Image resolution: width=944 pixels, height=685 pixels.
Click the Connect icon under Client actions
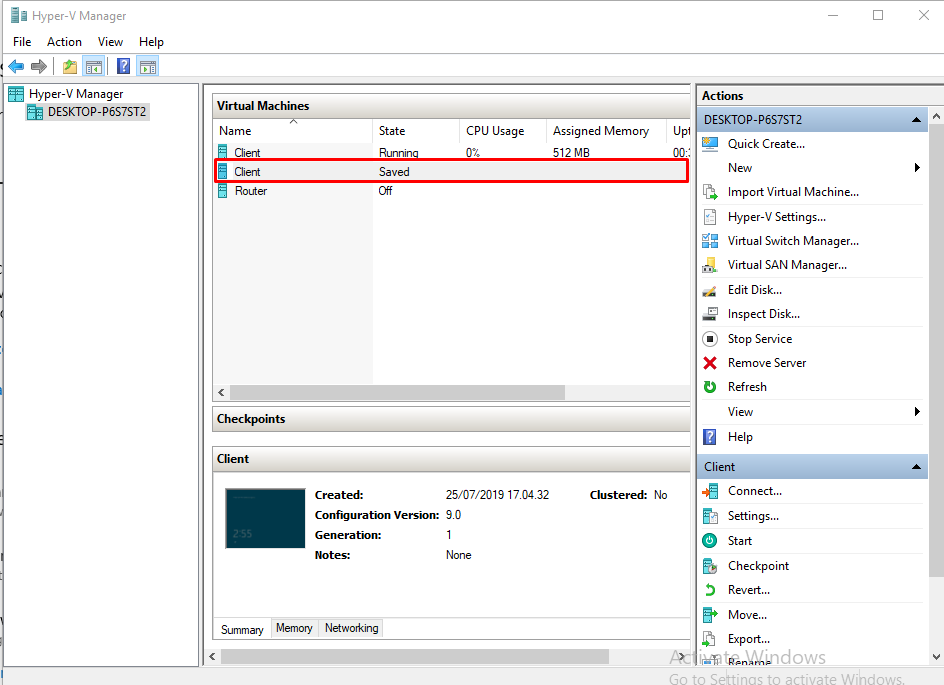(x=710, y=491)
